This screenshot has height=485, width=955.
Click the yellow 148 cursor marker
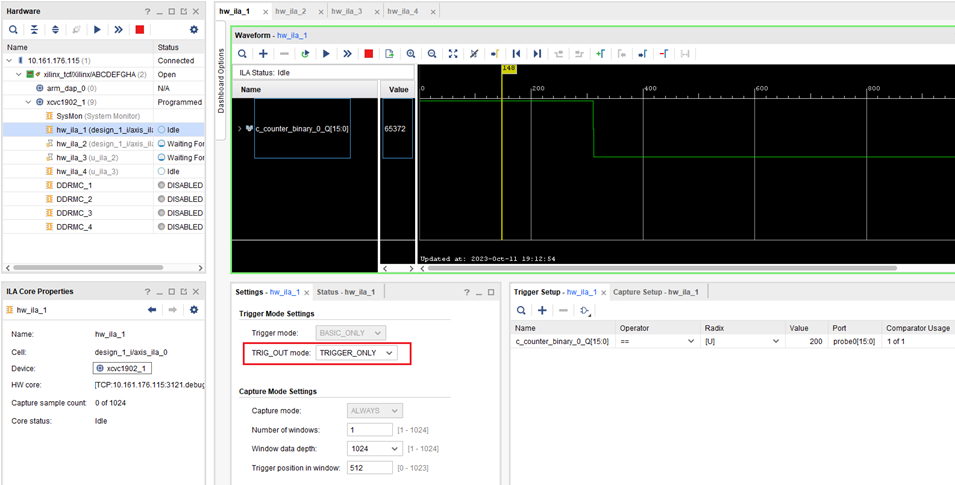point(508,69)
